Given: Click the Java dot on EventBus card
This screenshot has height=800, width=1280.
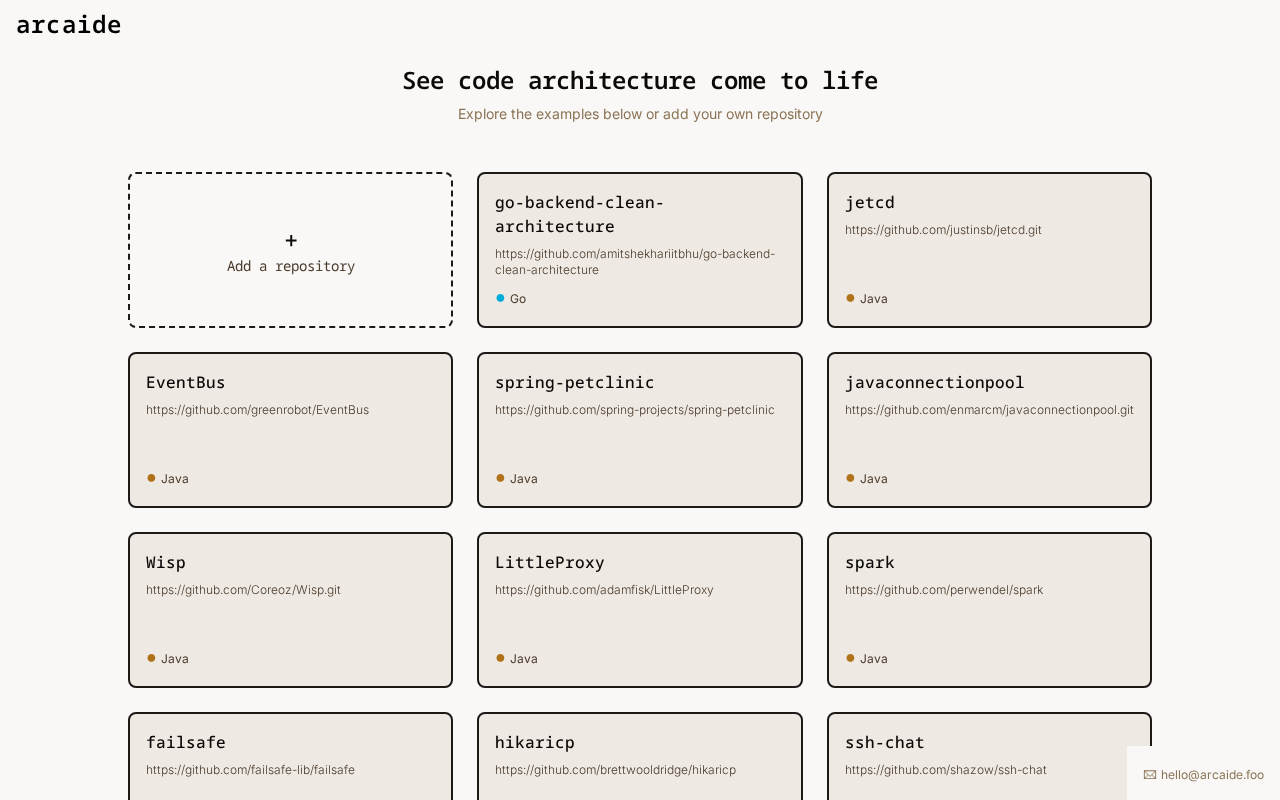Looking at the screenshot, I should coord(151,478).
